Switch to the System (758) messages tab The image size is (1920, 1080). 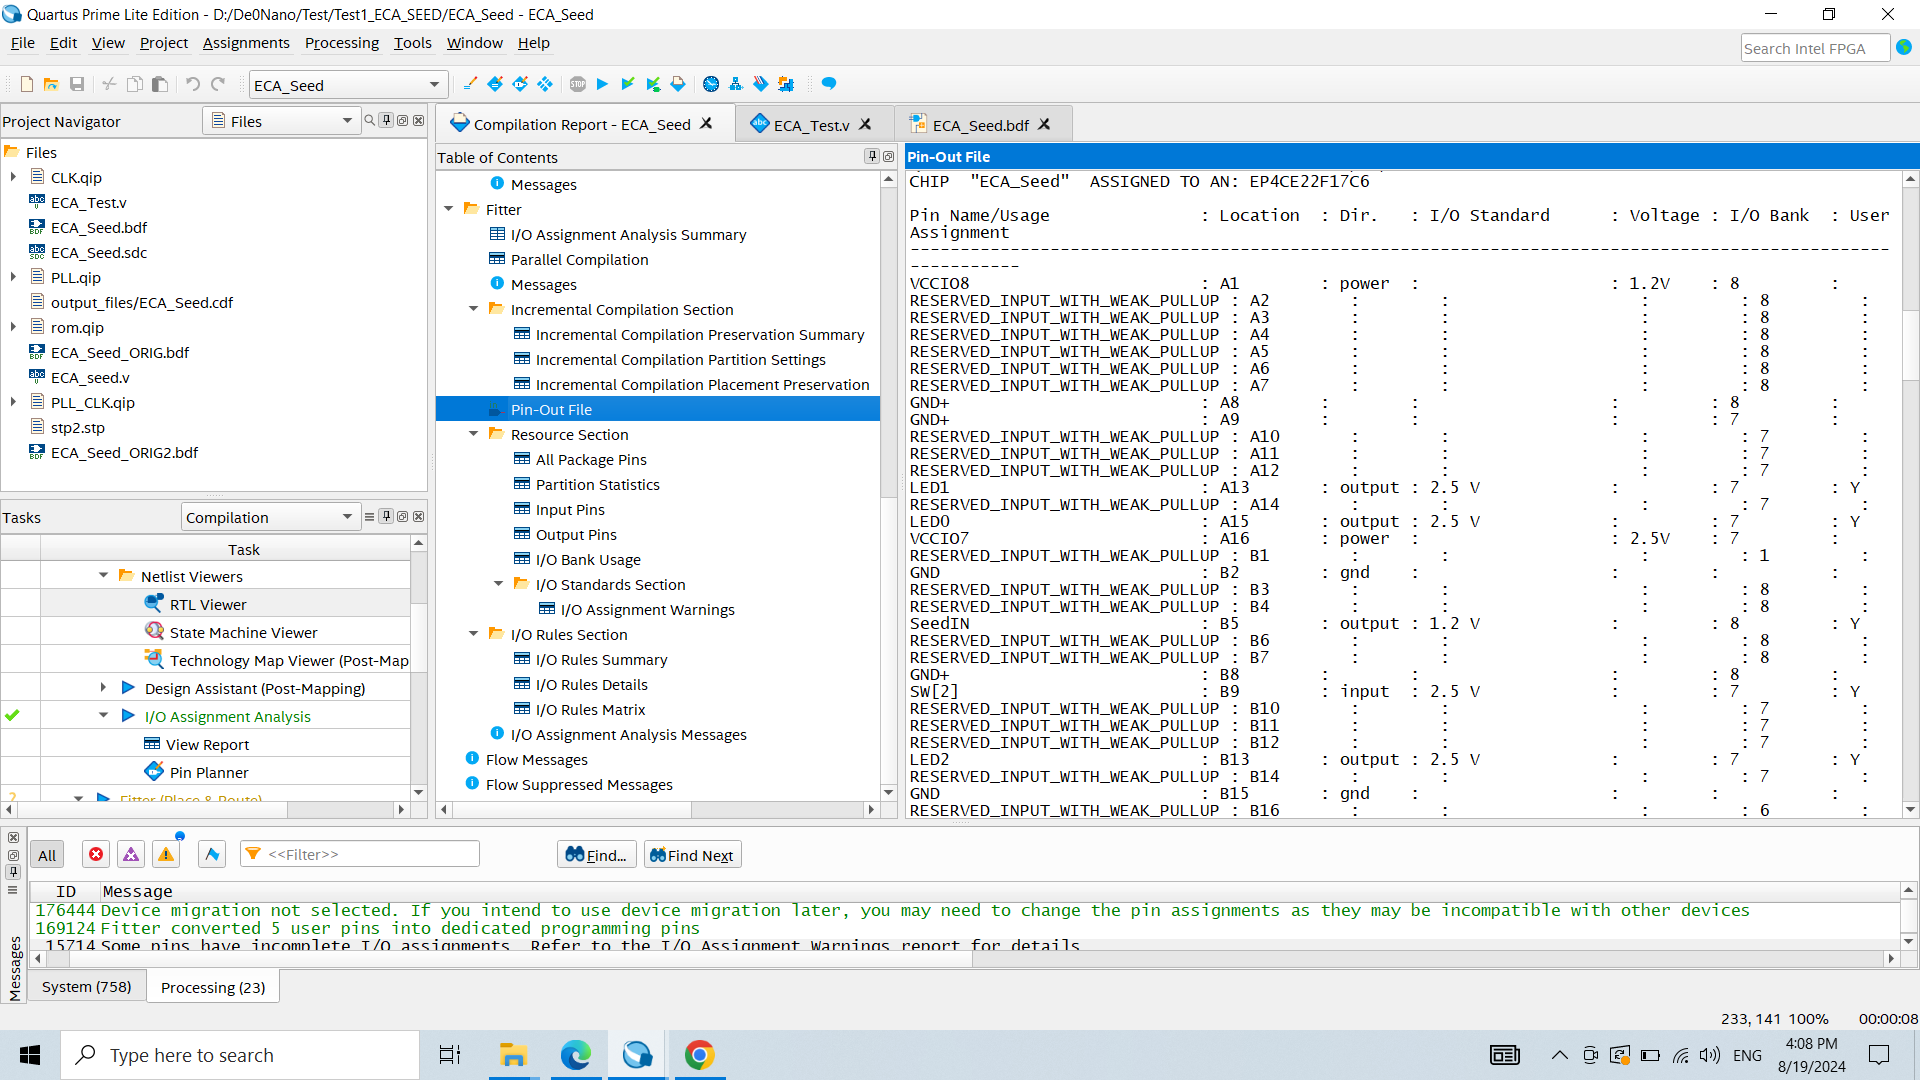(x=86, y=987)
